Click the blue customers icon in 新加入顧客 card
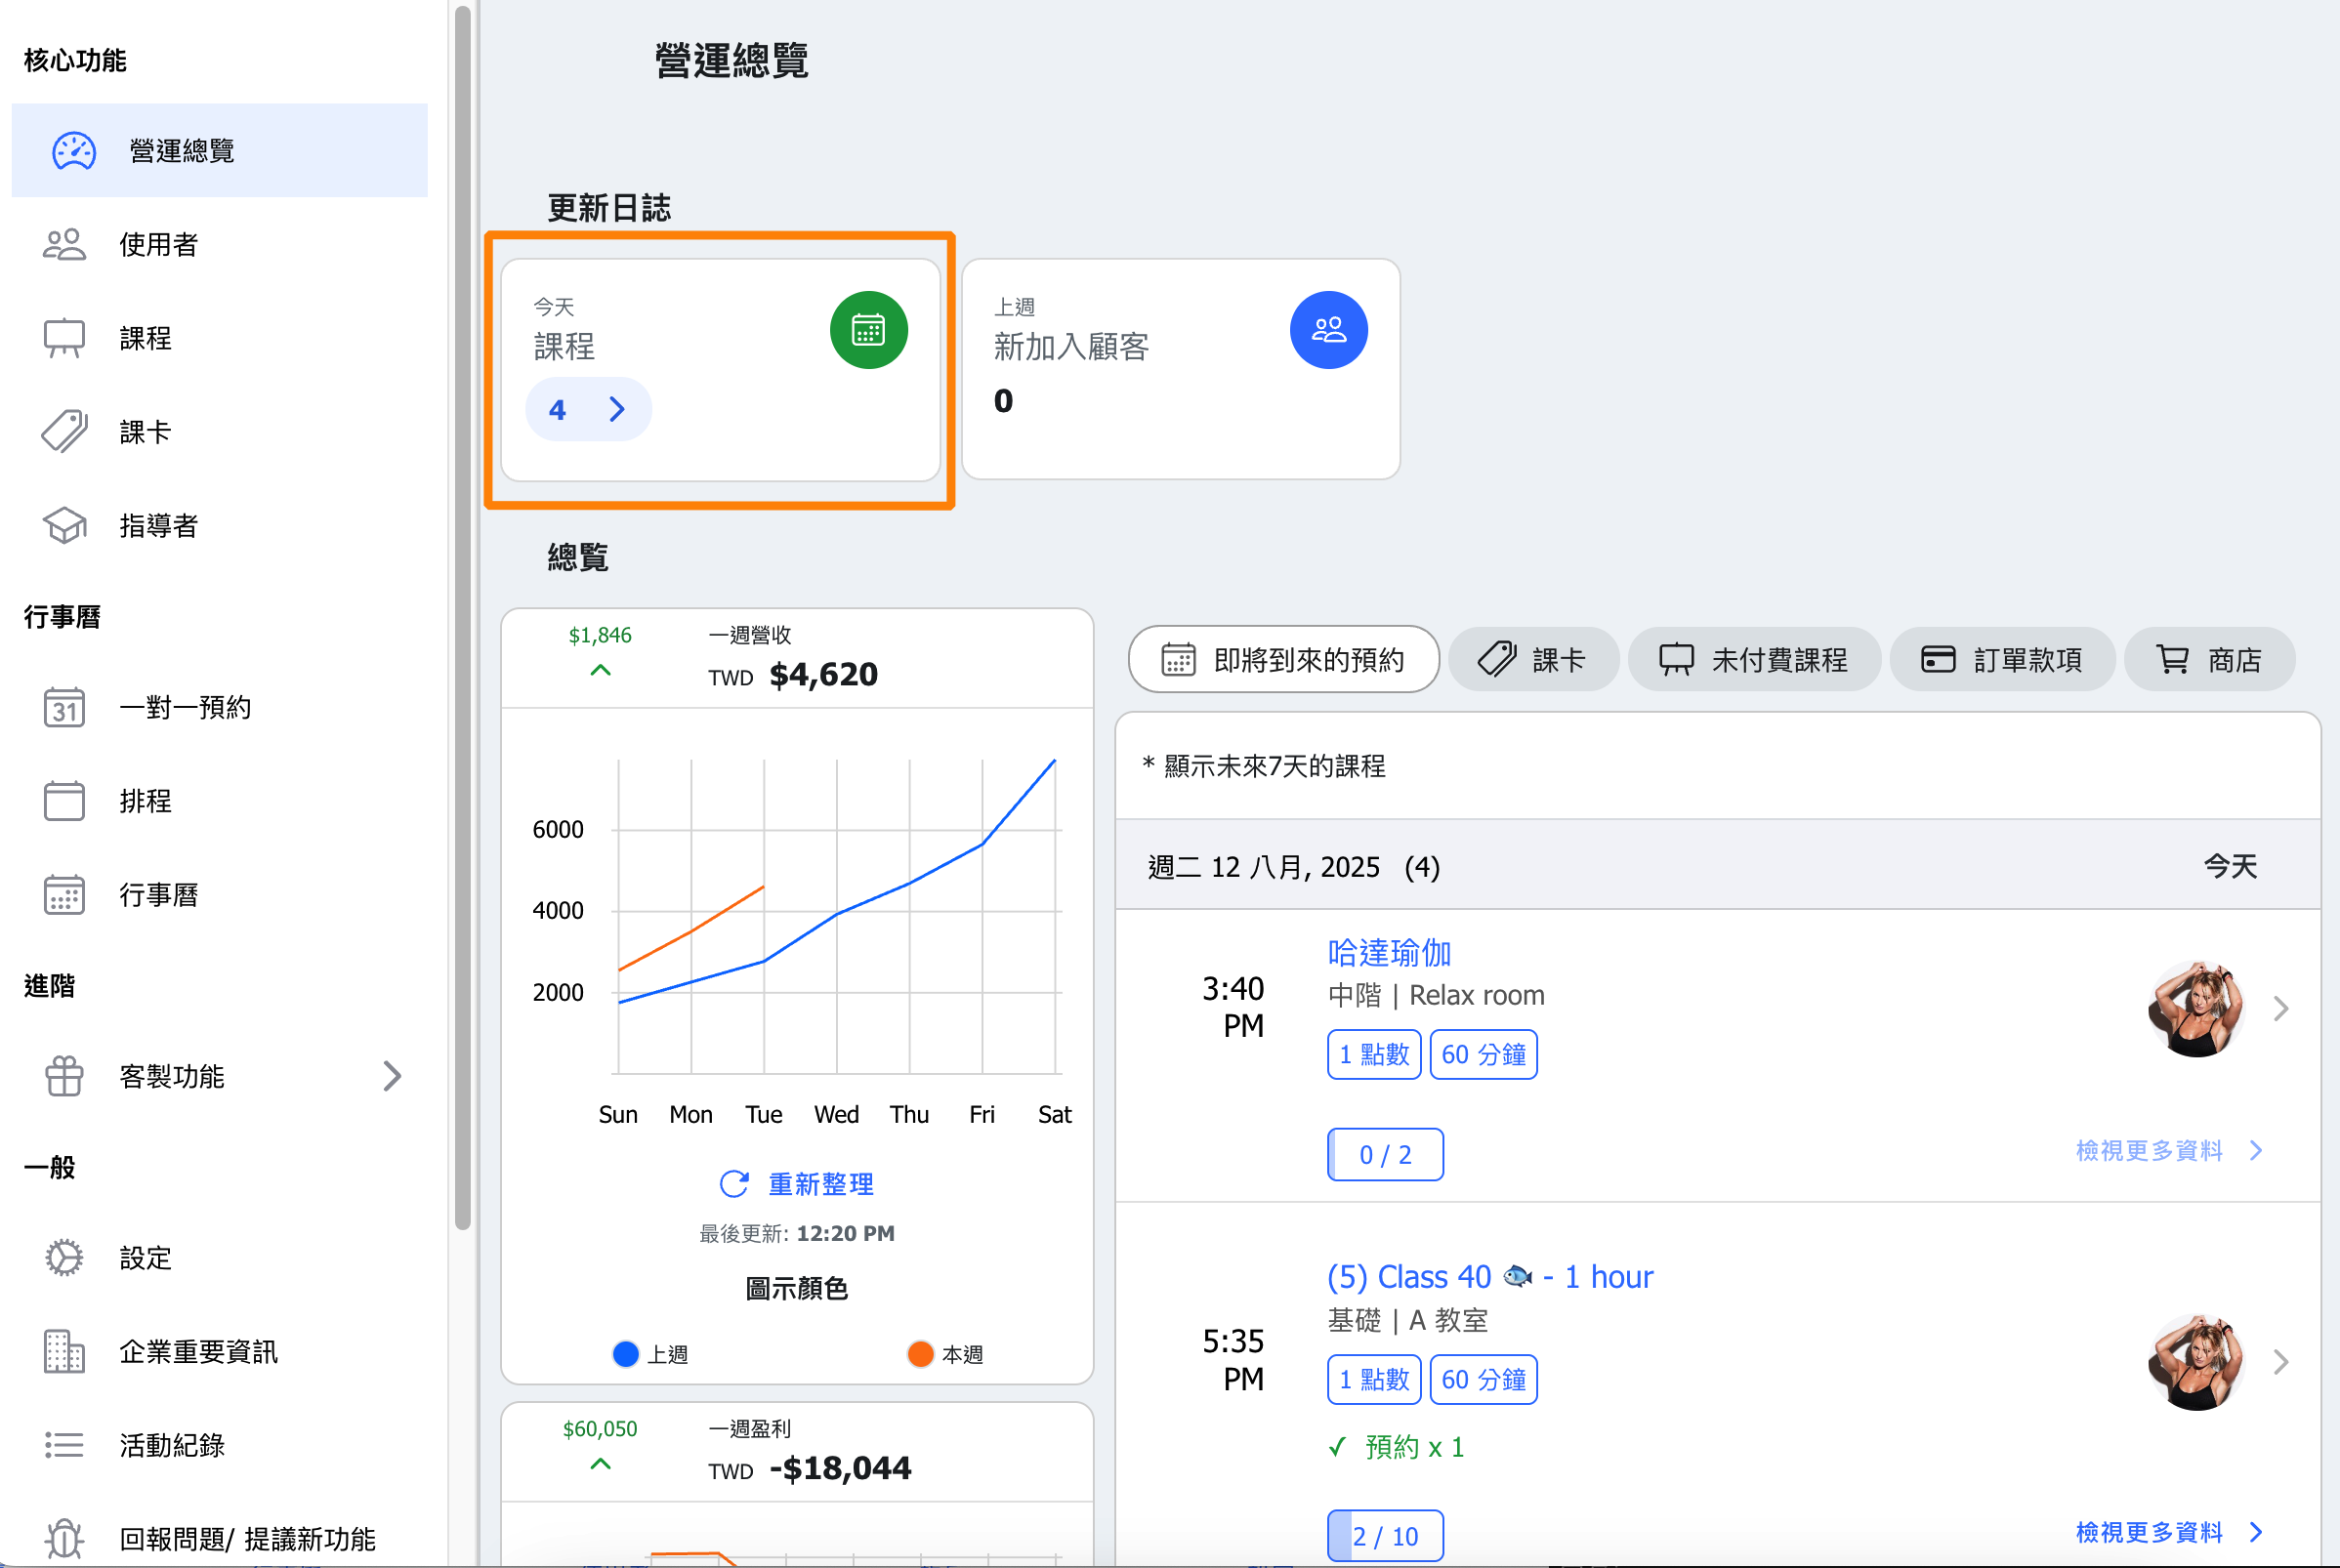 pos(1328,330)
